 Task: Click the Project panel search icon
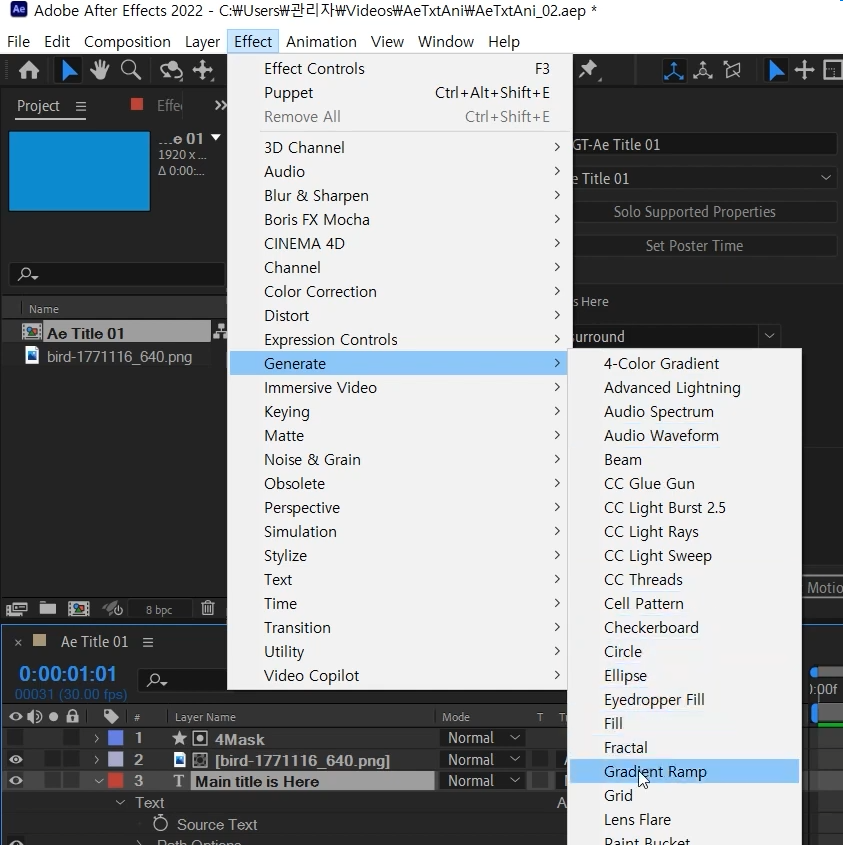[27, 274]
